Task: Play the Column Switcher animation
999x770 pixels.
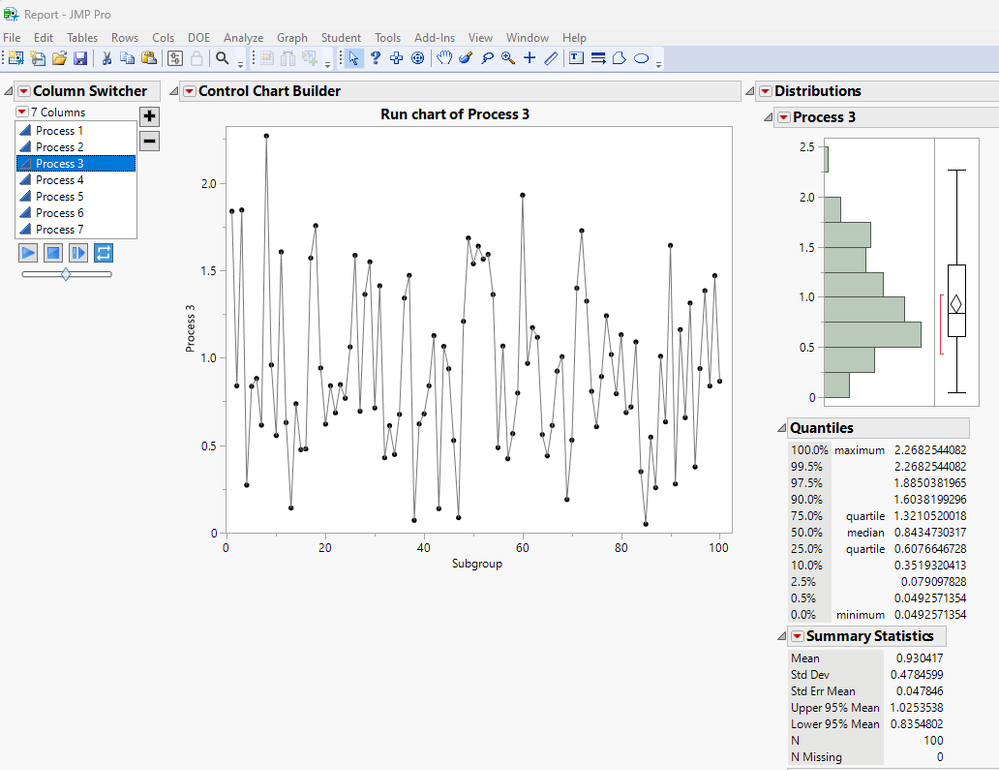Action: click(x=28, y=253)
